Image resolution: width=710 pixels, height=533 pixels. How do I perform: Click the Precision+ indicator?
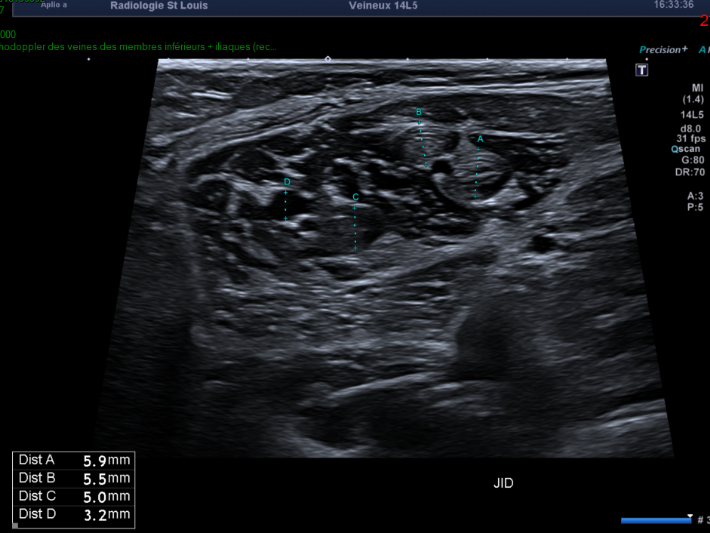(663, 49)
